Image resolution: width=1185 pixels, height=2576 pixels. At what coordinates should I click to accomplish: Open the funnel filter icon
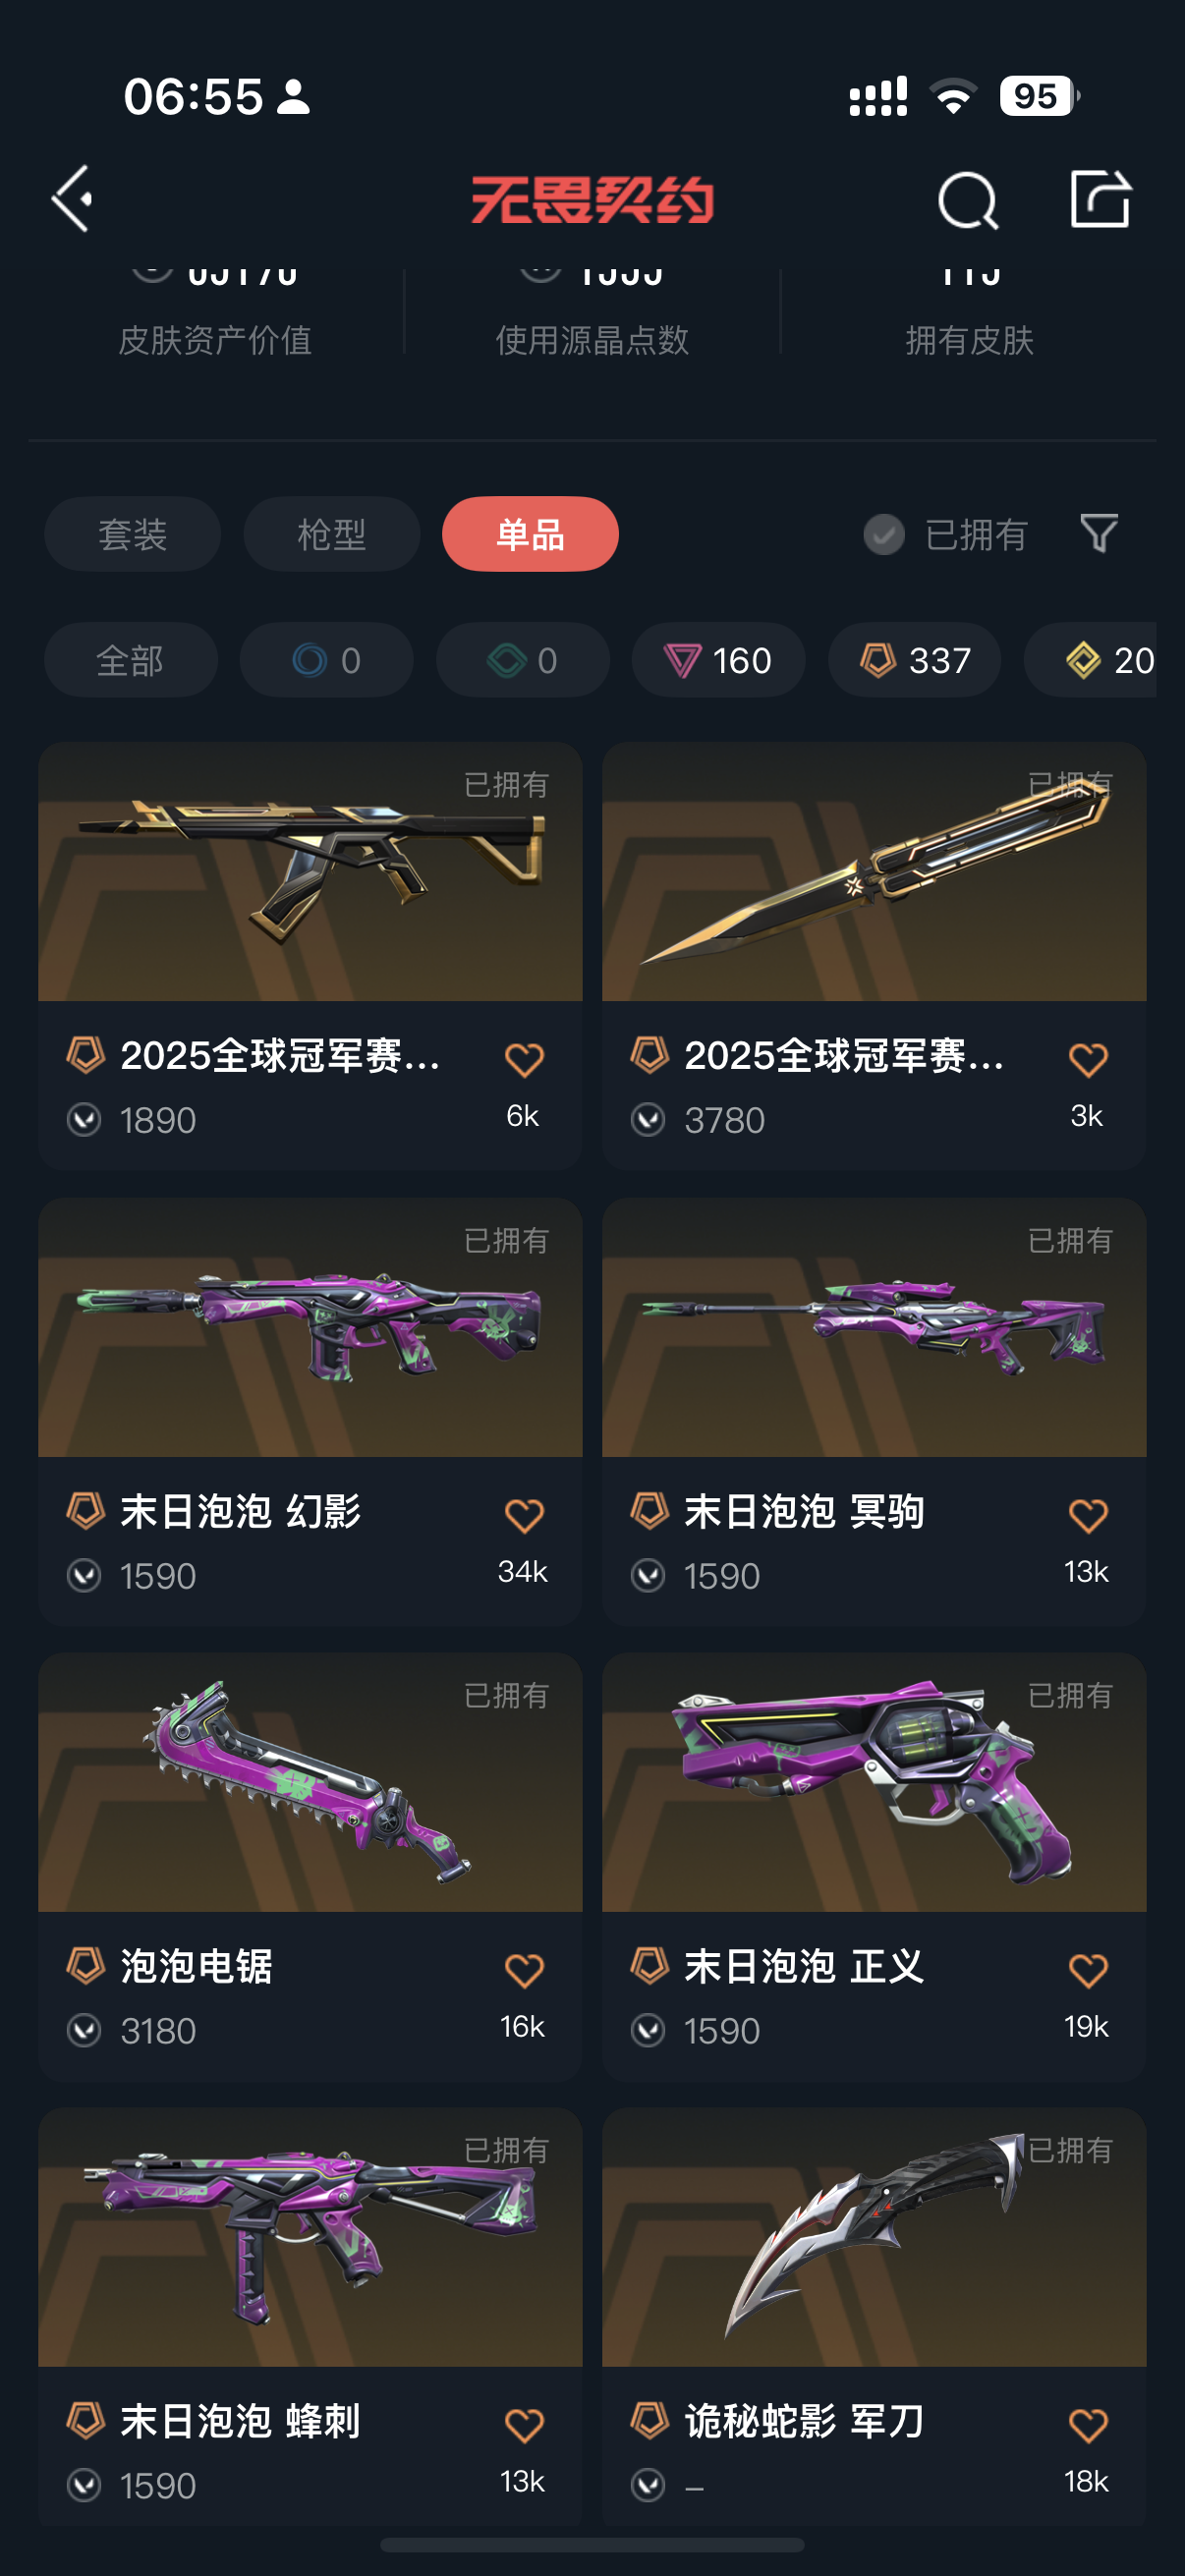tap(1098, 534)
